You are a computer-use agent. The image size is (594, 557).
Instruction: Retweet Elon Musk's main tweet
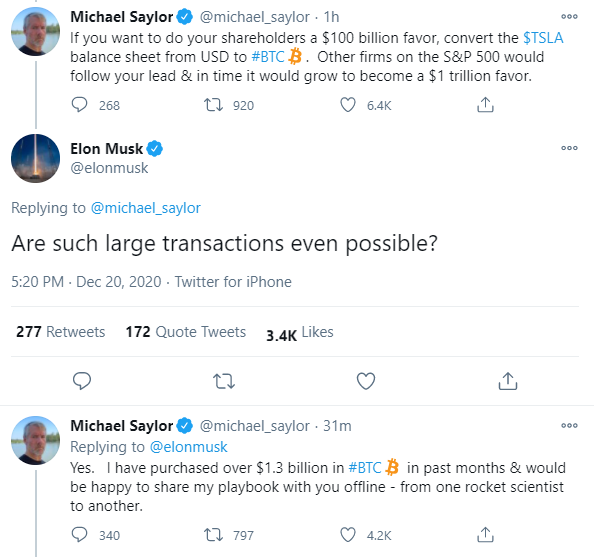pos(224,381)
